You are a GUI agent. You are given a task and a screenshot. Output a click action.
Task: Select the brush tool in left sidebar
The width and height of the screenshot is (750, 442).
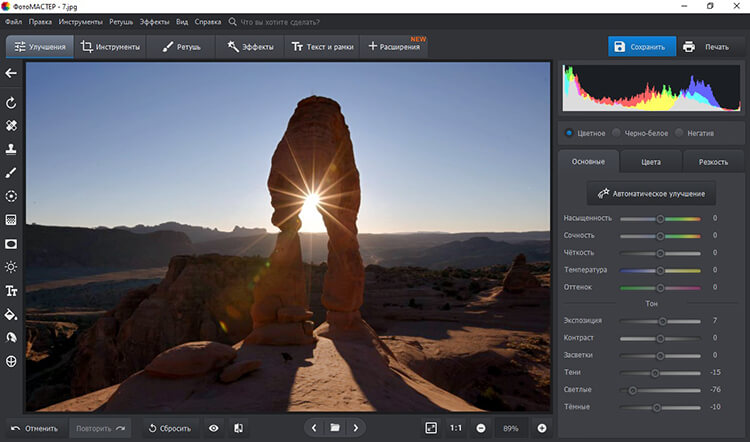click(11, 173)
